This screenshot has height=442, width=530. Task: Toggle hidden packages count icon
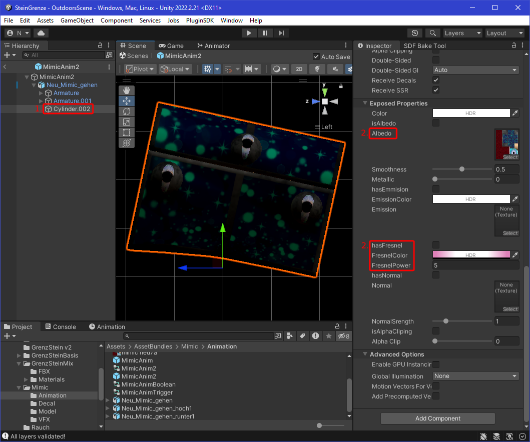343,336
